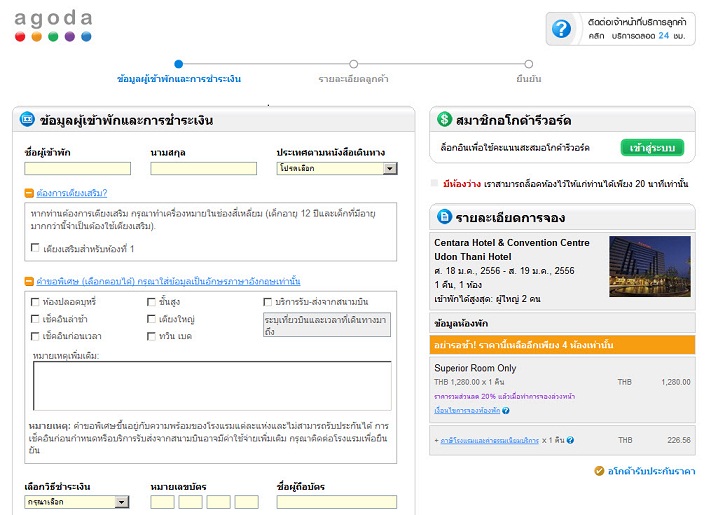Click the นามสกุล last name field
Viewport: 718px width, 515px height.
point(203,168)
